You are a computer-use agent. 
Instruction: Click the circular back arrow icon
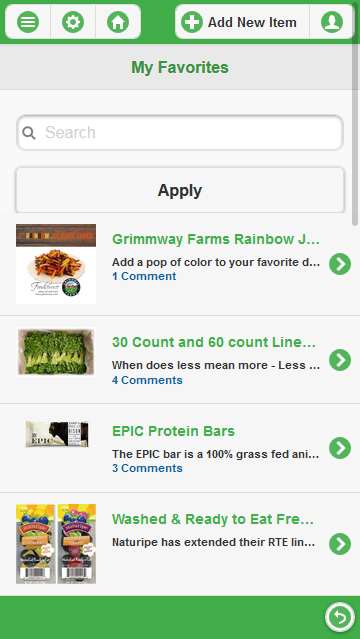tap(340, 617)
